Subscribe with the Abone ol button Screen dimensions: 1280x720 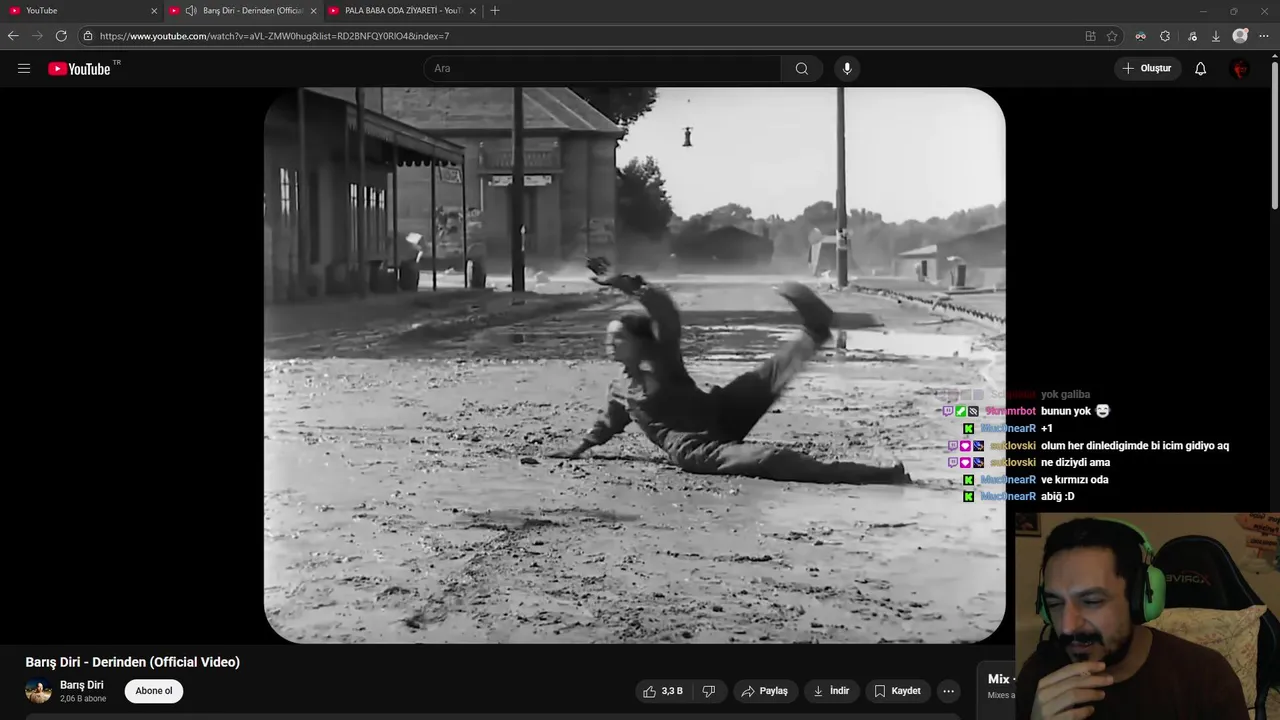[154, 691]
